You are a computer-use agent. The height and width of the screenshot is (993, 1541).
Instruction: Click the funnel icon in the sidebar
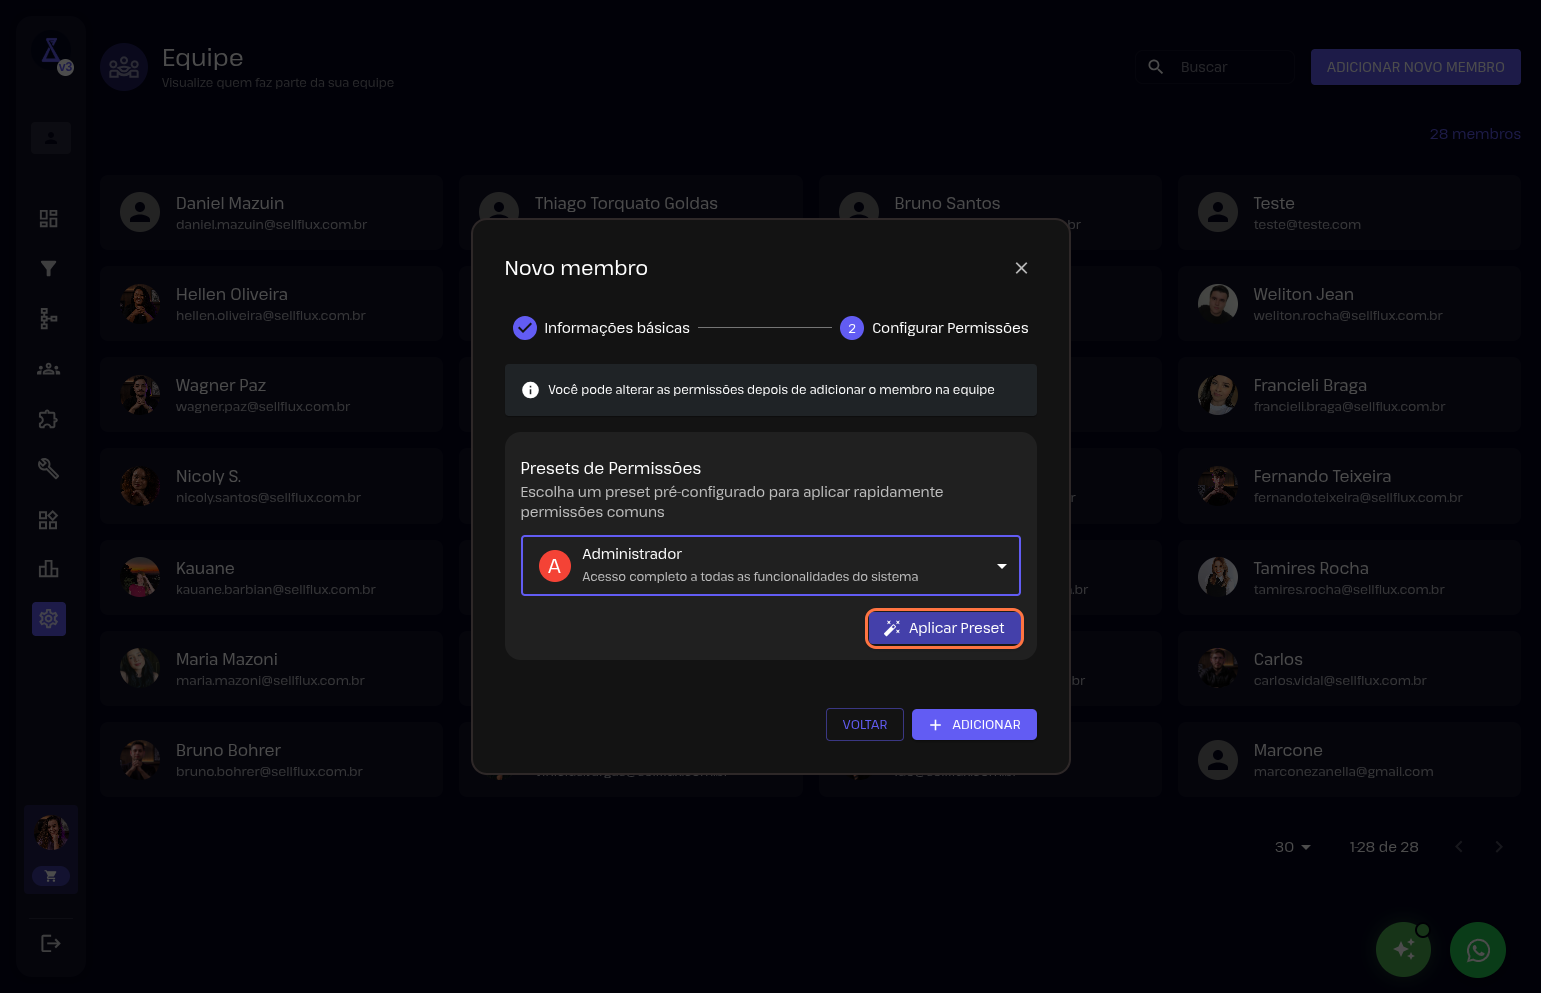tap(48, 268)
